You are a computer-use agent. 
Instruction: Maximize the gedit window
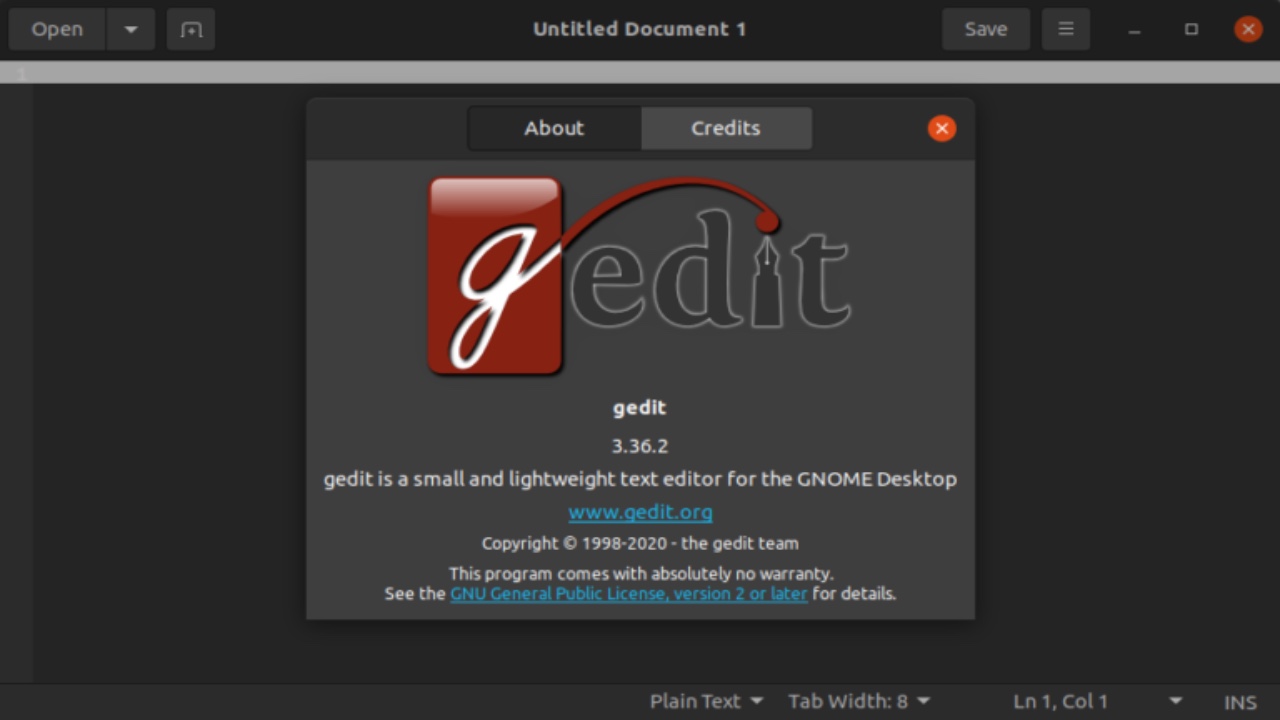[1191, 30]
